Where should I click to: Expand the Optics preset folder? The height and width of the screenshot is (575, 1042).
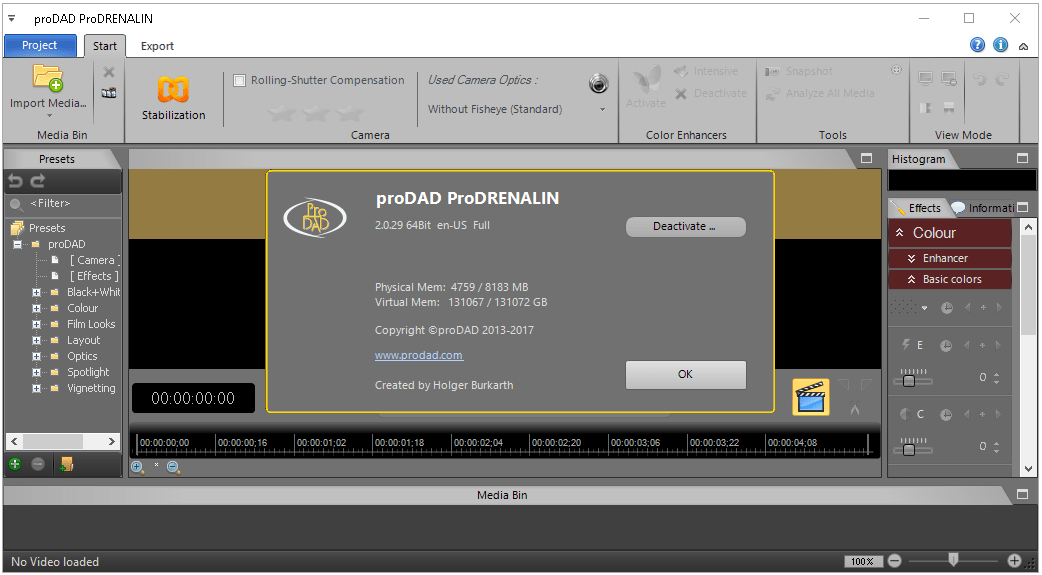tap(37, 356)
